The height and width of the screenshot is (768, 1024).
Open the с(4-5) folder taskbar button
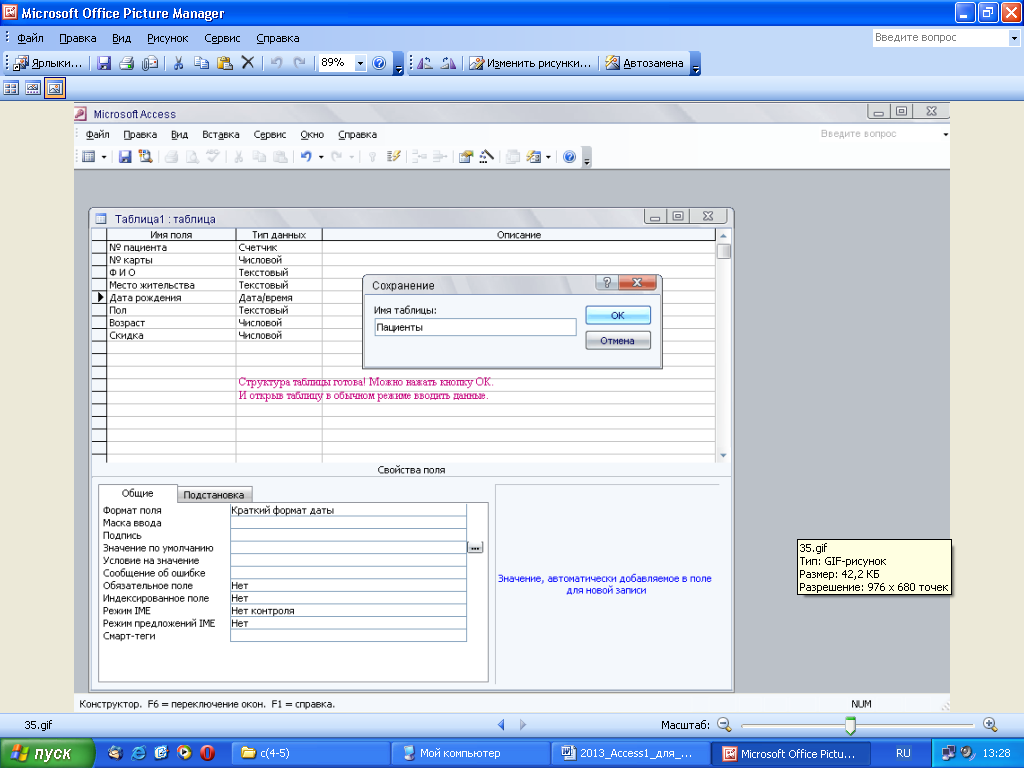click(x=310, y=753)
